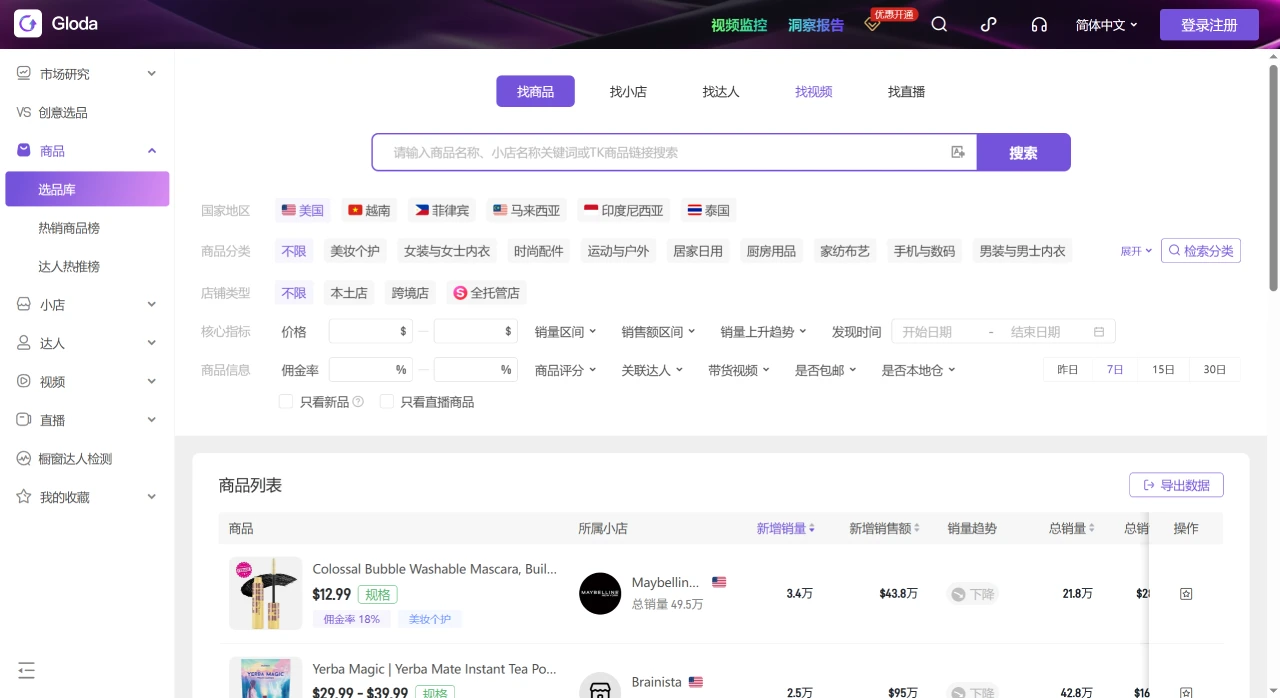Switch to the 找视频 tab
This screenshot has height=698, width=1280.
point(813,91)
